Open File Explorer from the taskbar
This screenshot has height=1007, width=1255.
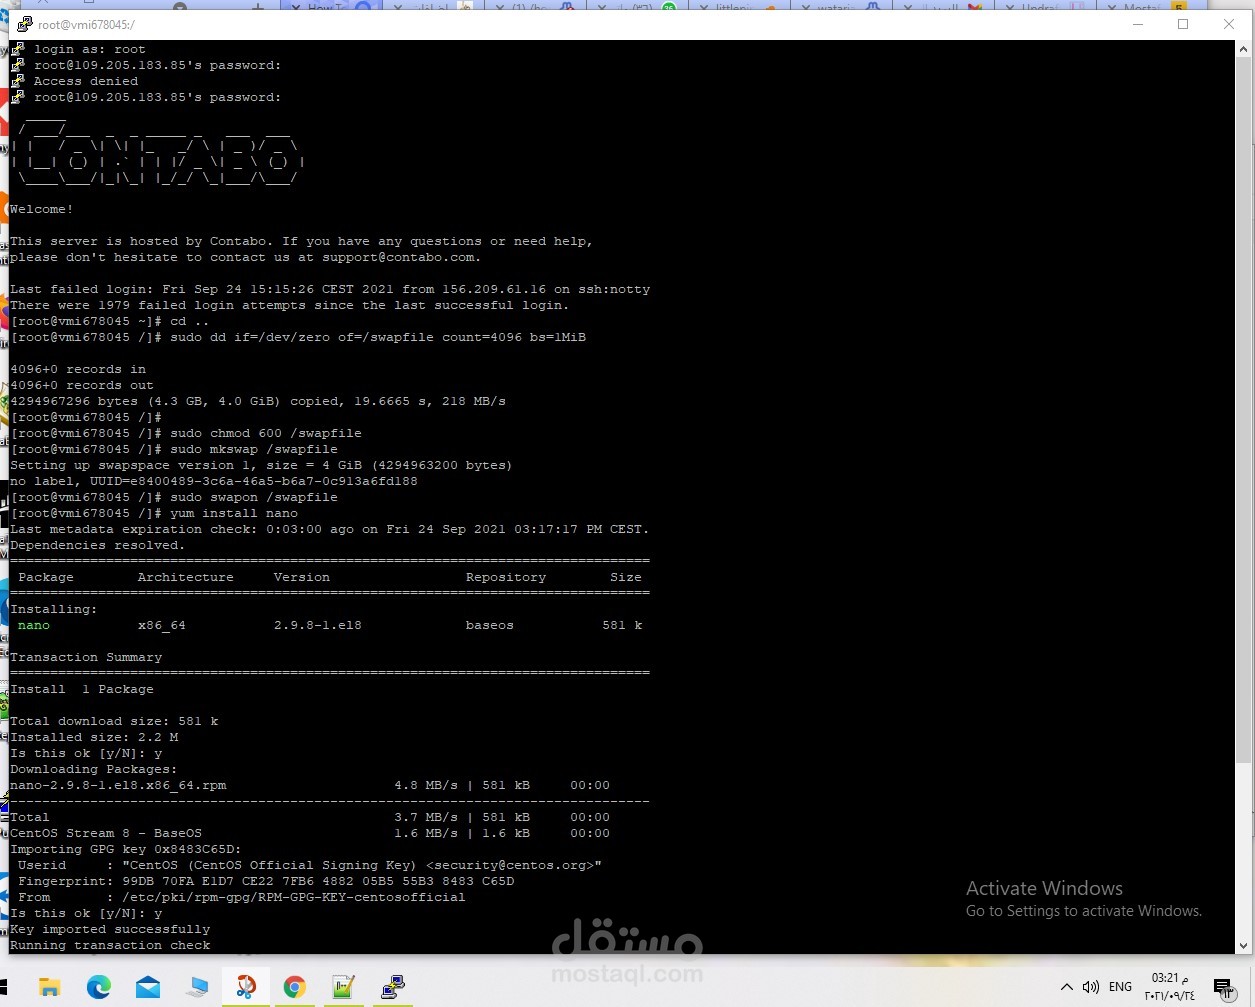pos(49,987)
